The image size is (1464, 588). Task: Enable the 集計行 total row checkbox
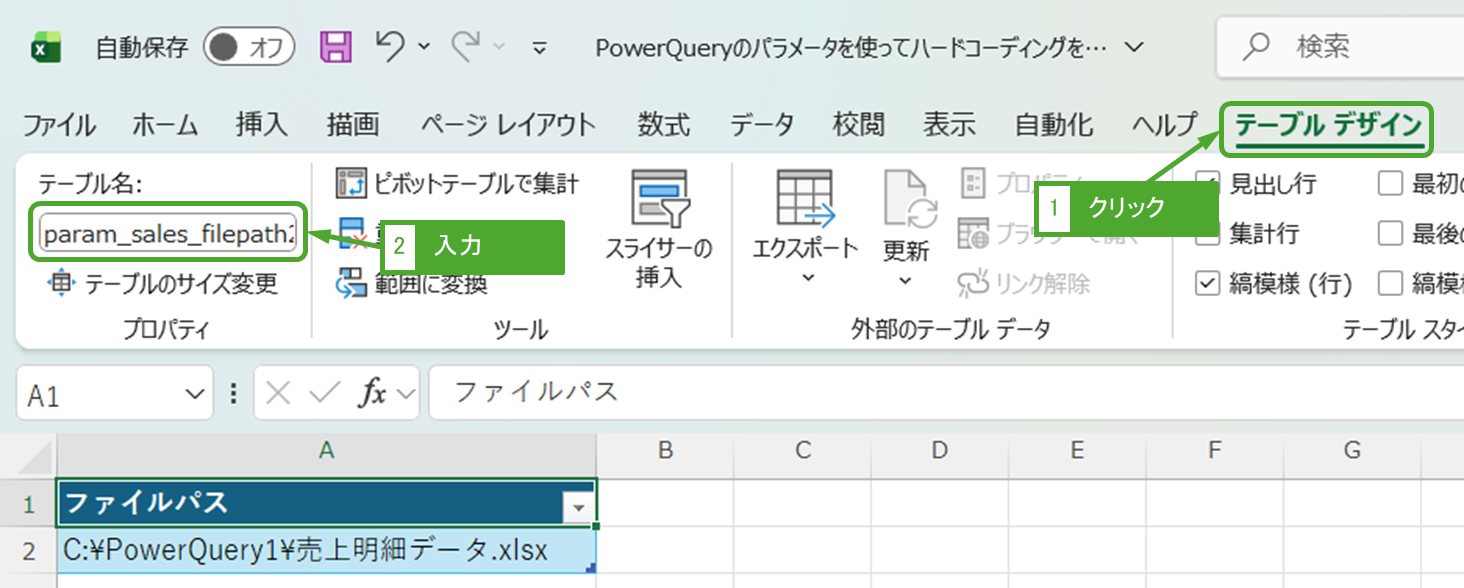coord(1208,234)
